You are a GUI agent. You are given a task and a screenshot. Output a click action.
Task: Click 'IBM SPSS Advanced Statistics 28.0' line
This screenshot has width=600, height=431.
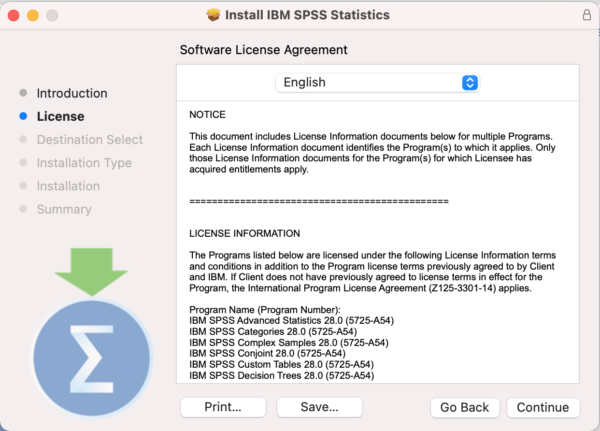[292, 320]
